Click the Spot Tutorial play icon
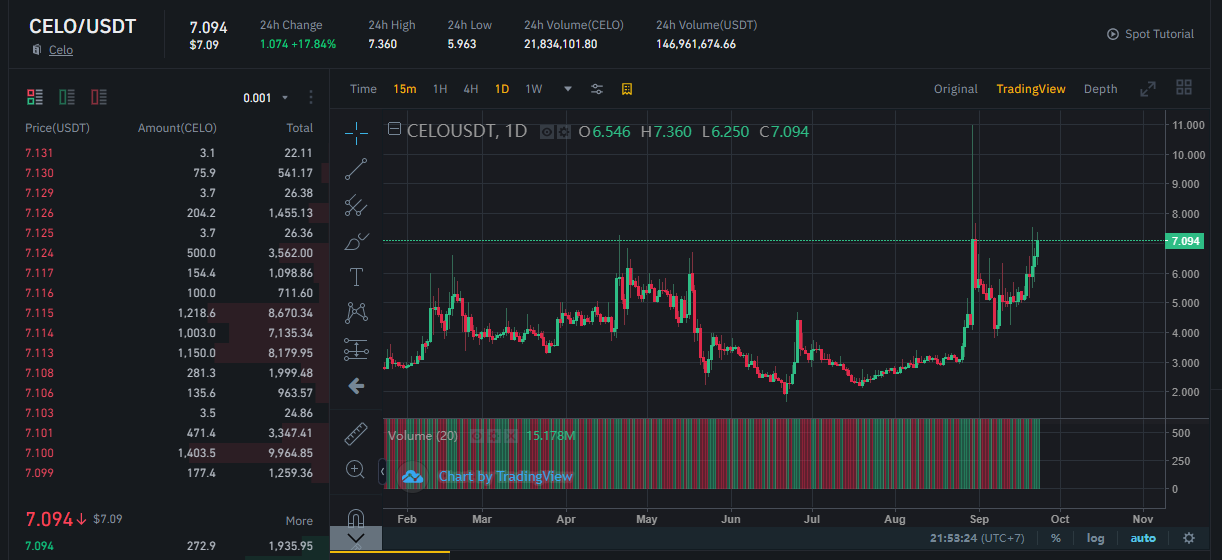 click(1113, 34)
